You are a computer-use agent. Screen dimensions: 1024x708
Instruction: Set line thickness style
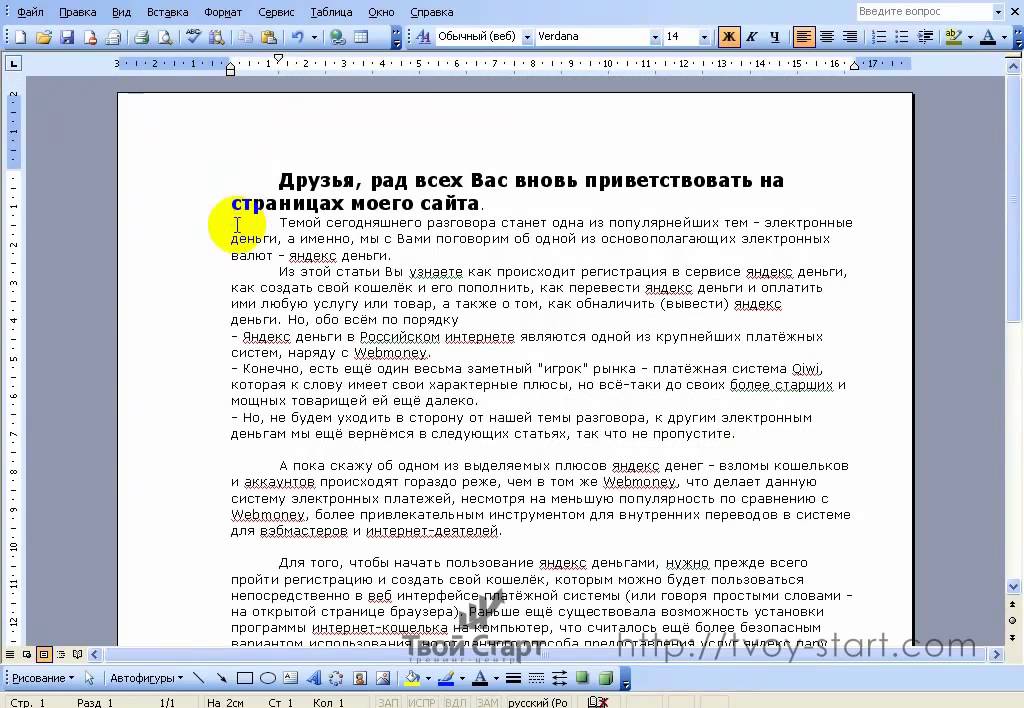click(x=513, y=678)
